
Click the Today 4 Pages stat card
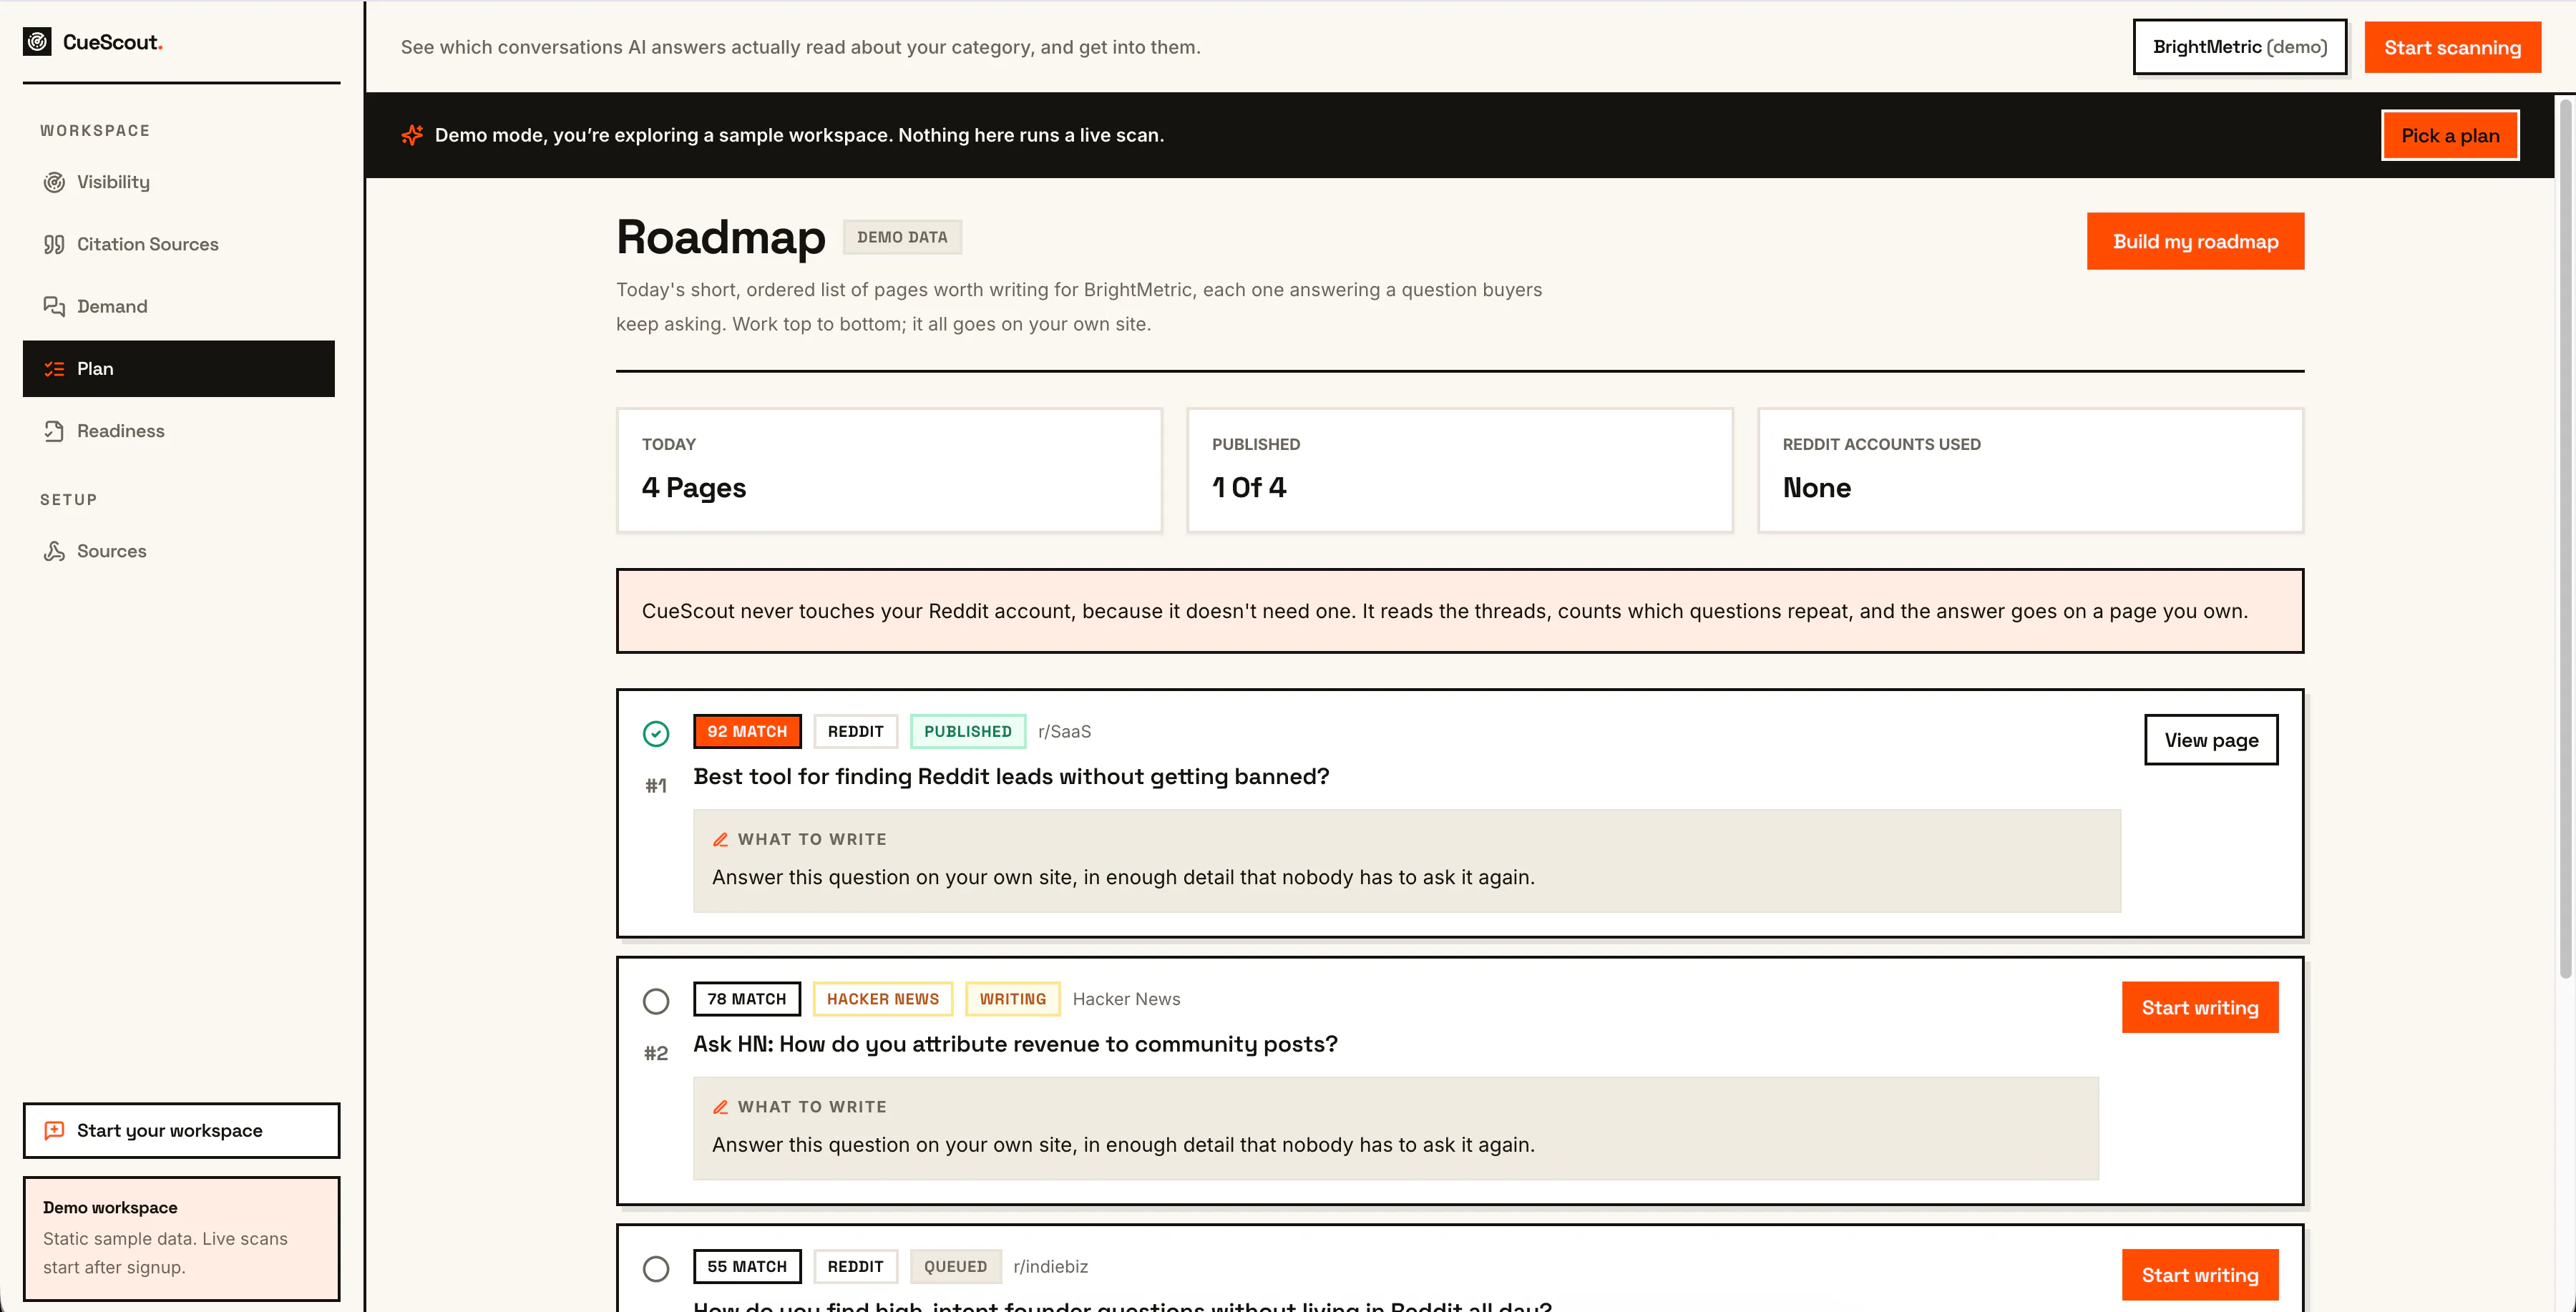point(889,470)
